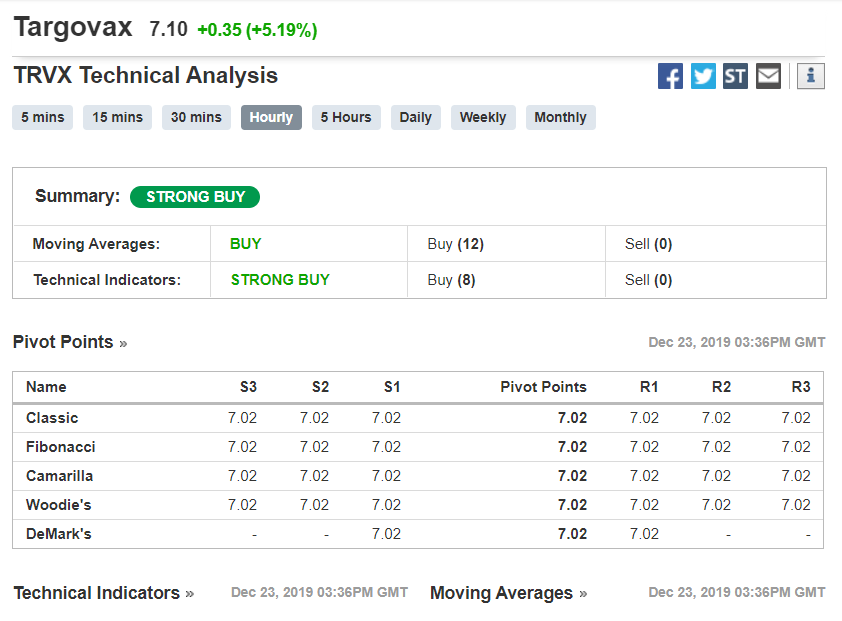The width and height of the screenshot is (842, 621).
Task: Open the info icon button
Action: (x=811, y=76)
